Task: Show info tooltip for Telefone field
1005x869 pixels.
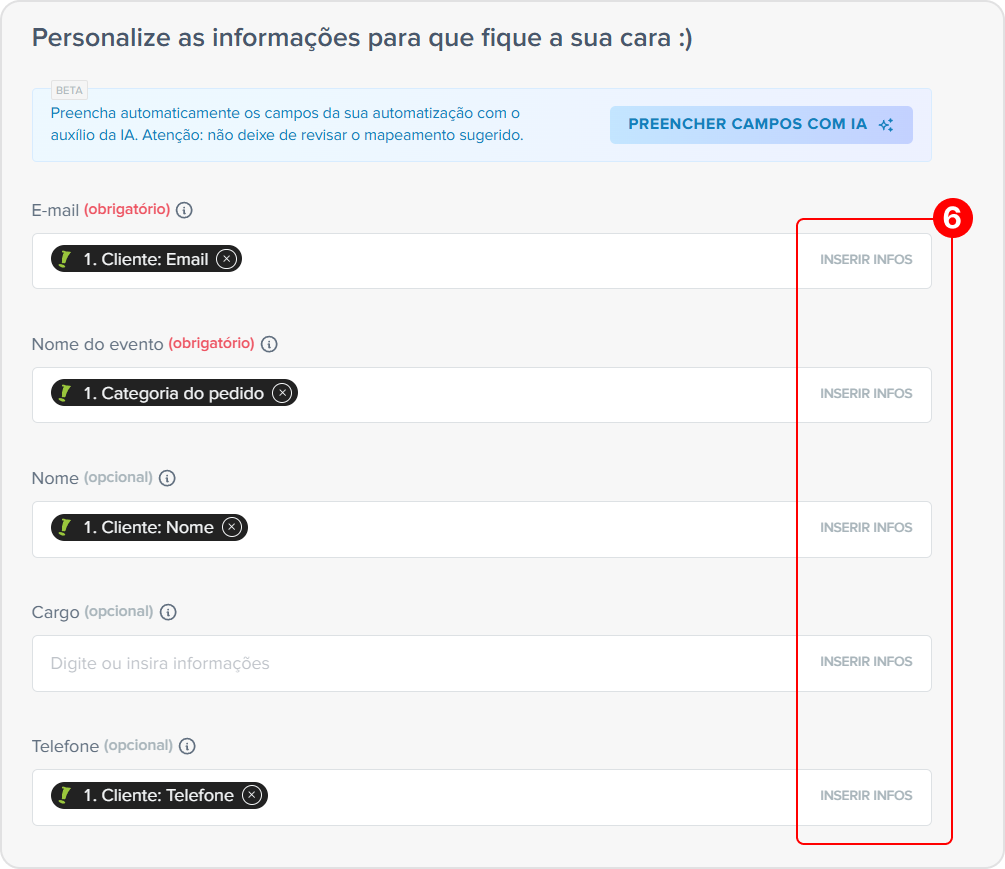Action: (187, 746)
